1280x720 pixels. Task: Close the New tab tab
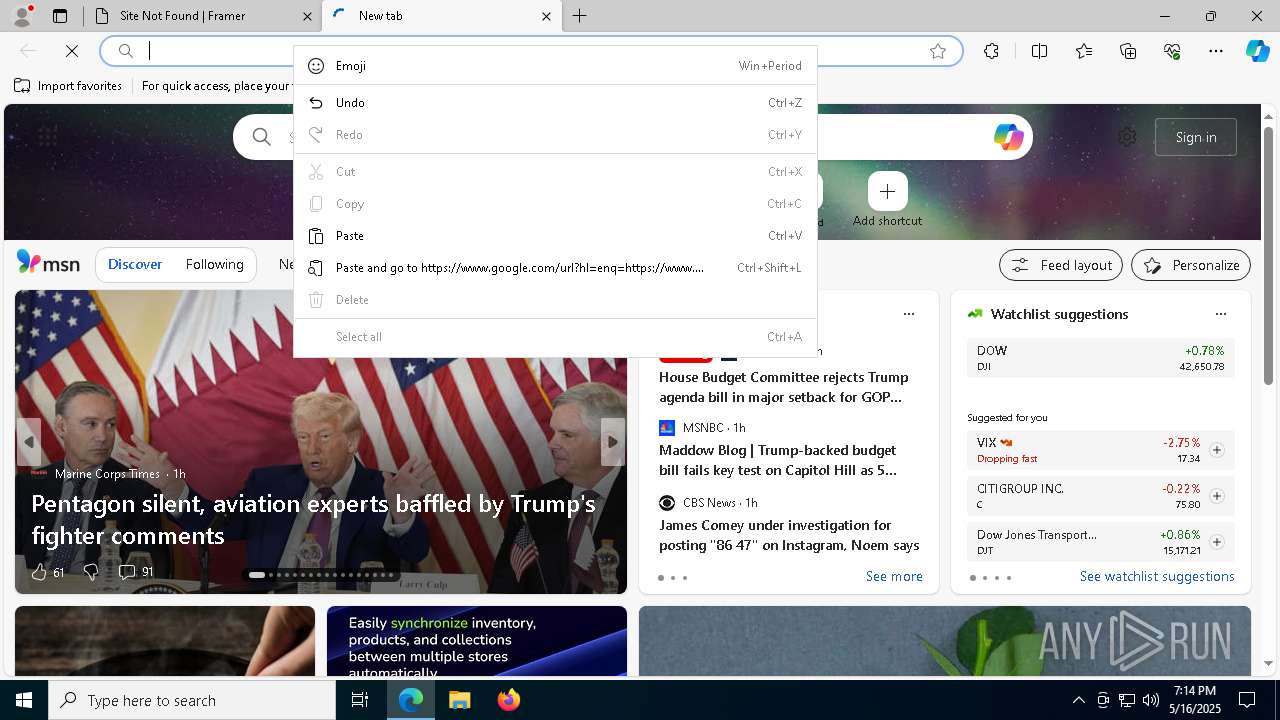[x=546, y=16]
